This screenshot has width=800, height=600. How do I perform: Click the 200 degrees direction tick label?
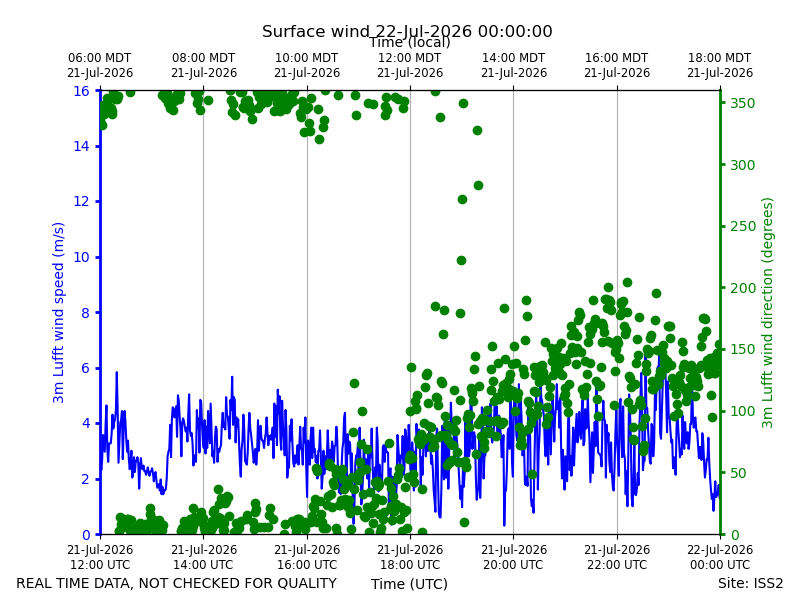click(x=742, y=288)
